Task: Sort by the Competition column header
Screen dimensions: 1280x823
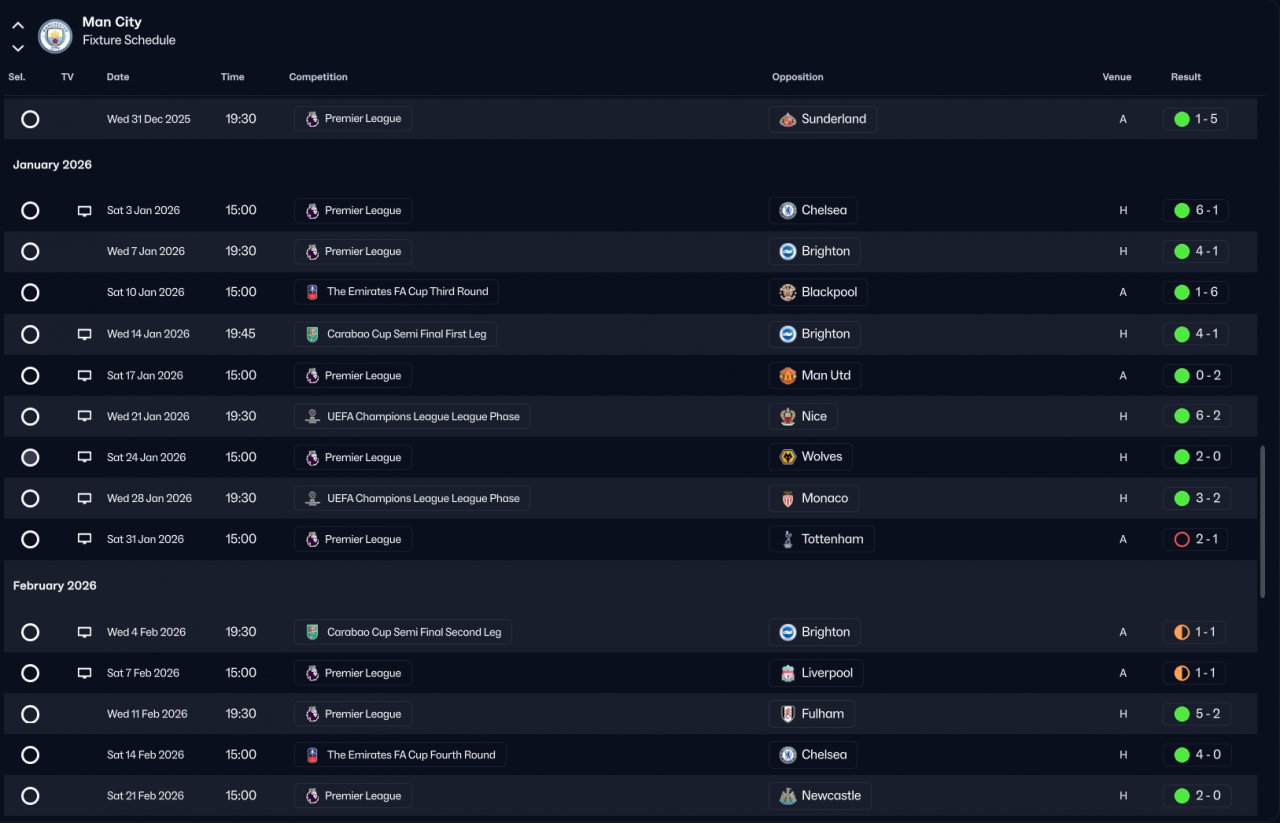Action: tap(318, 77)
